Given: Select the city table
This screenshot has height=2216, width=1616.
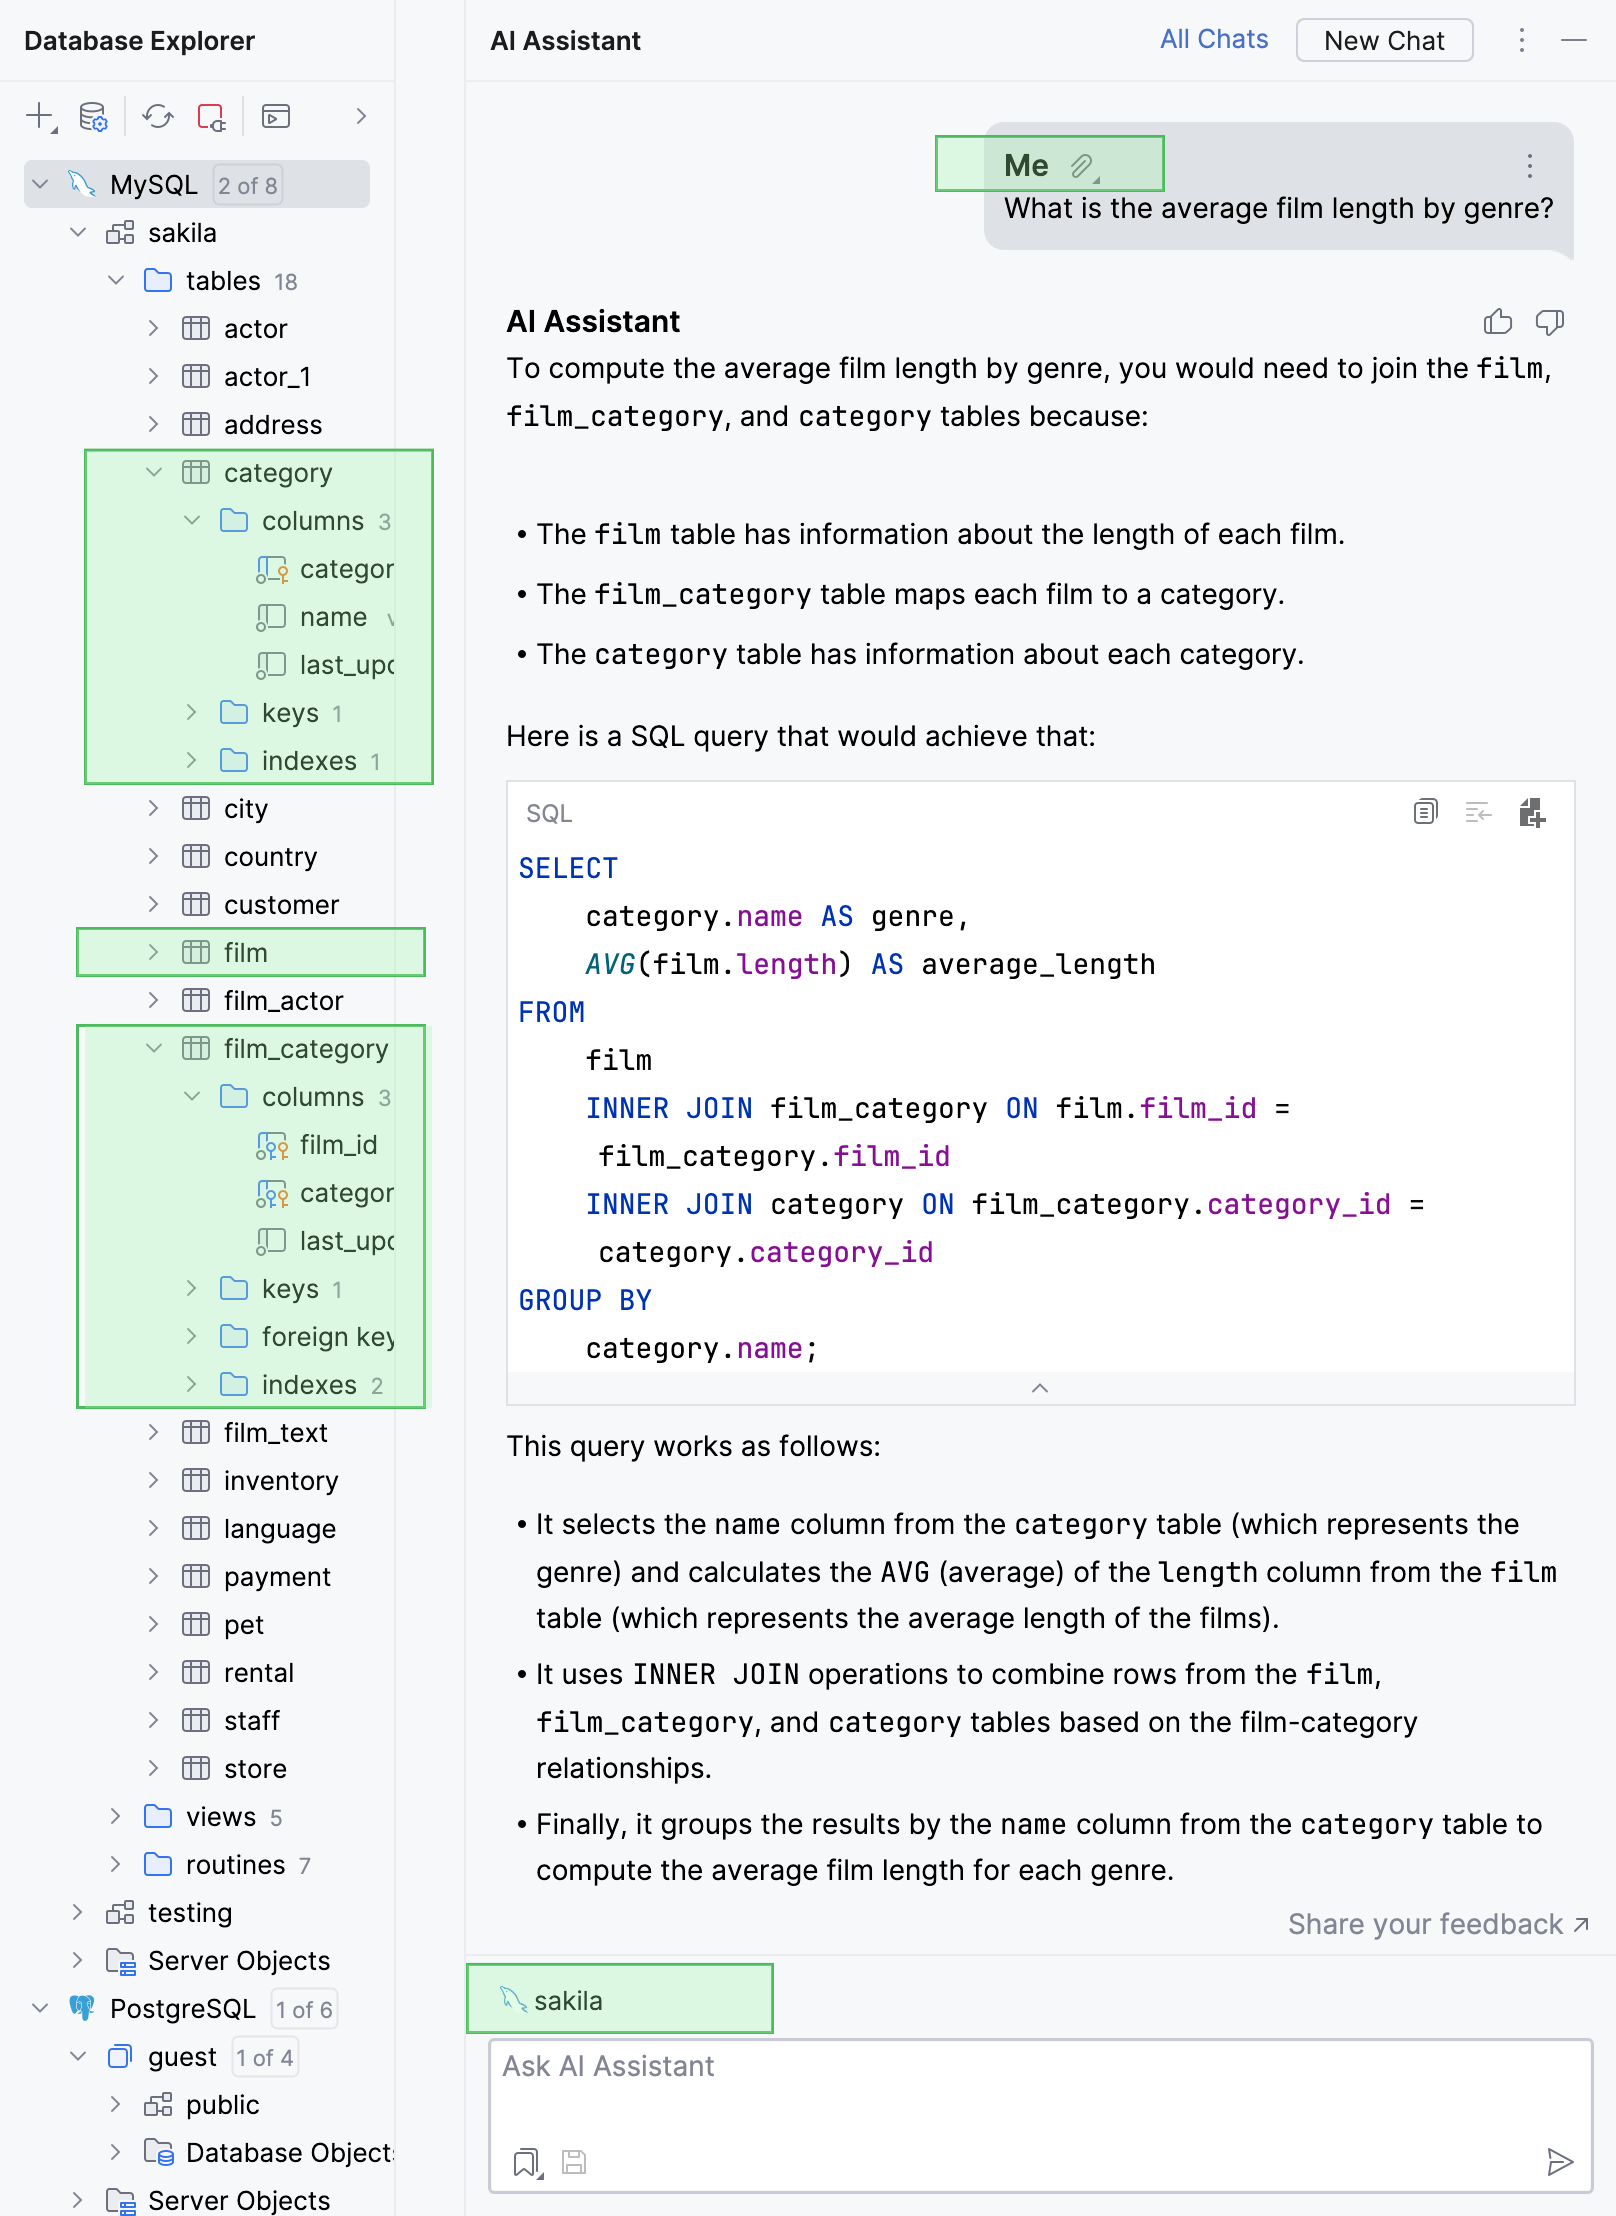Looking at the screenshot, I should [x=245, y=809].
